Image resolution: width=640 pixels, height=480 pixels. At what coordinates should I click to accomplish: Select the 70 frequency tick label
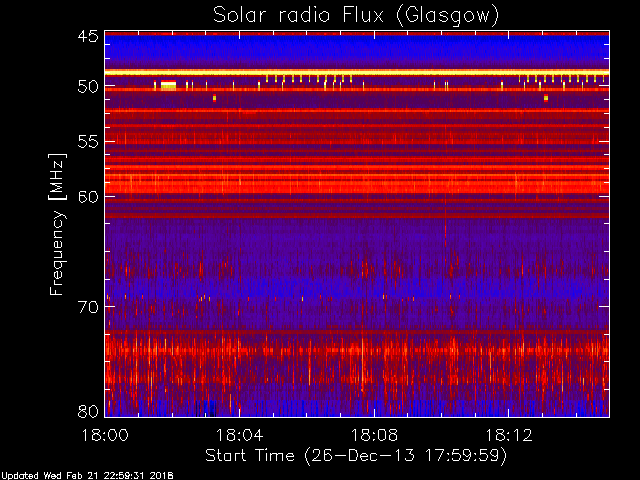point(88,307)
